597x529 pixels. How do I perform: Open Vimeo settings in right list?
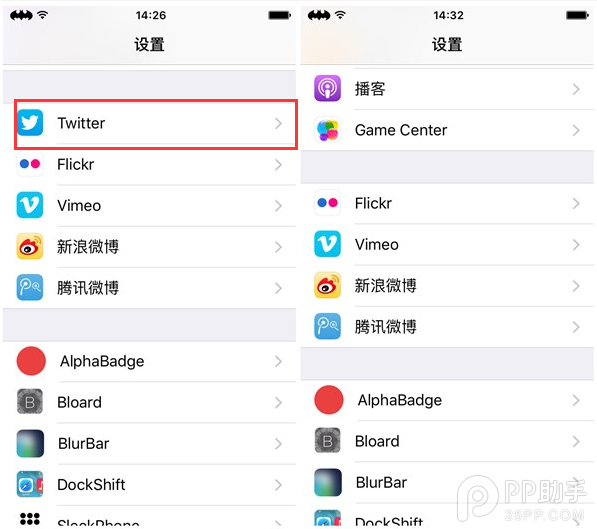point(447,244)
